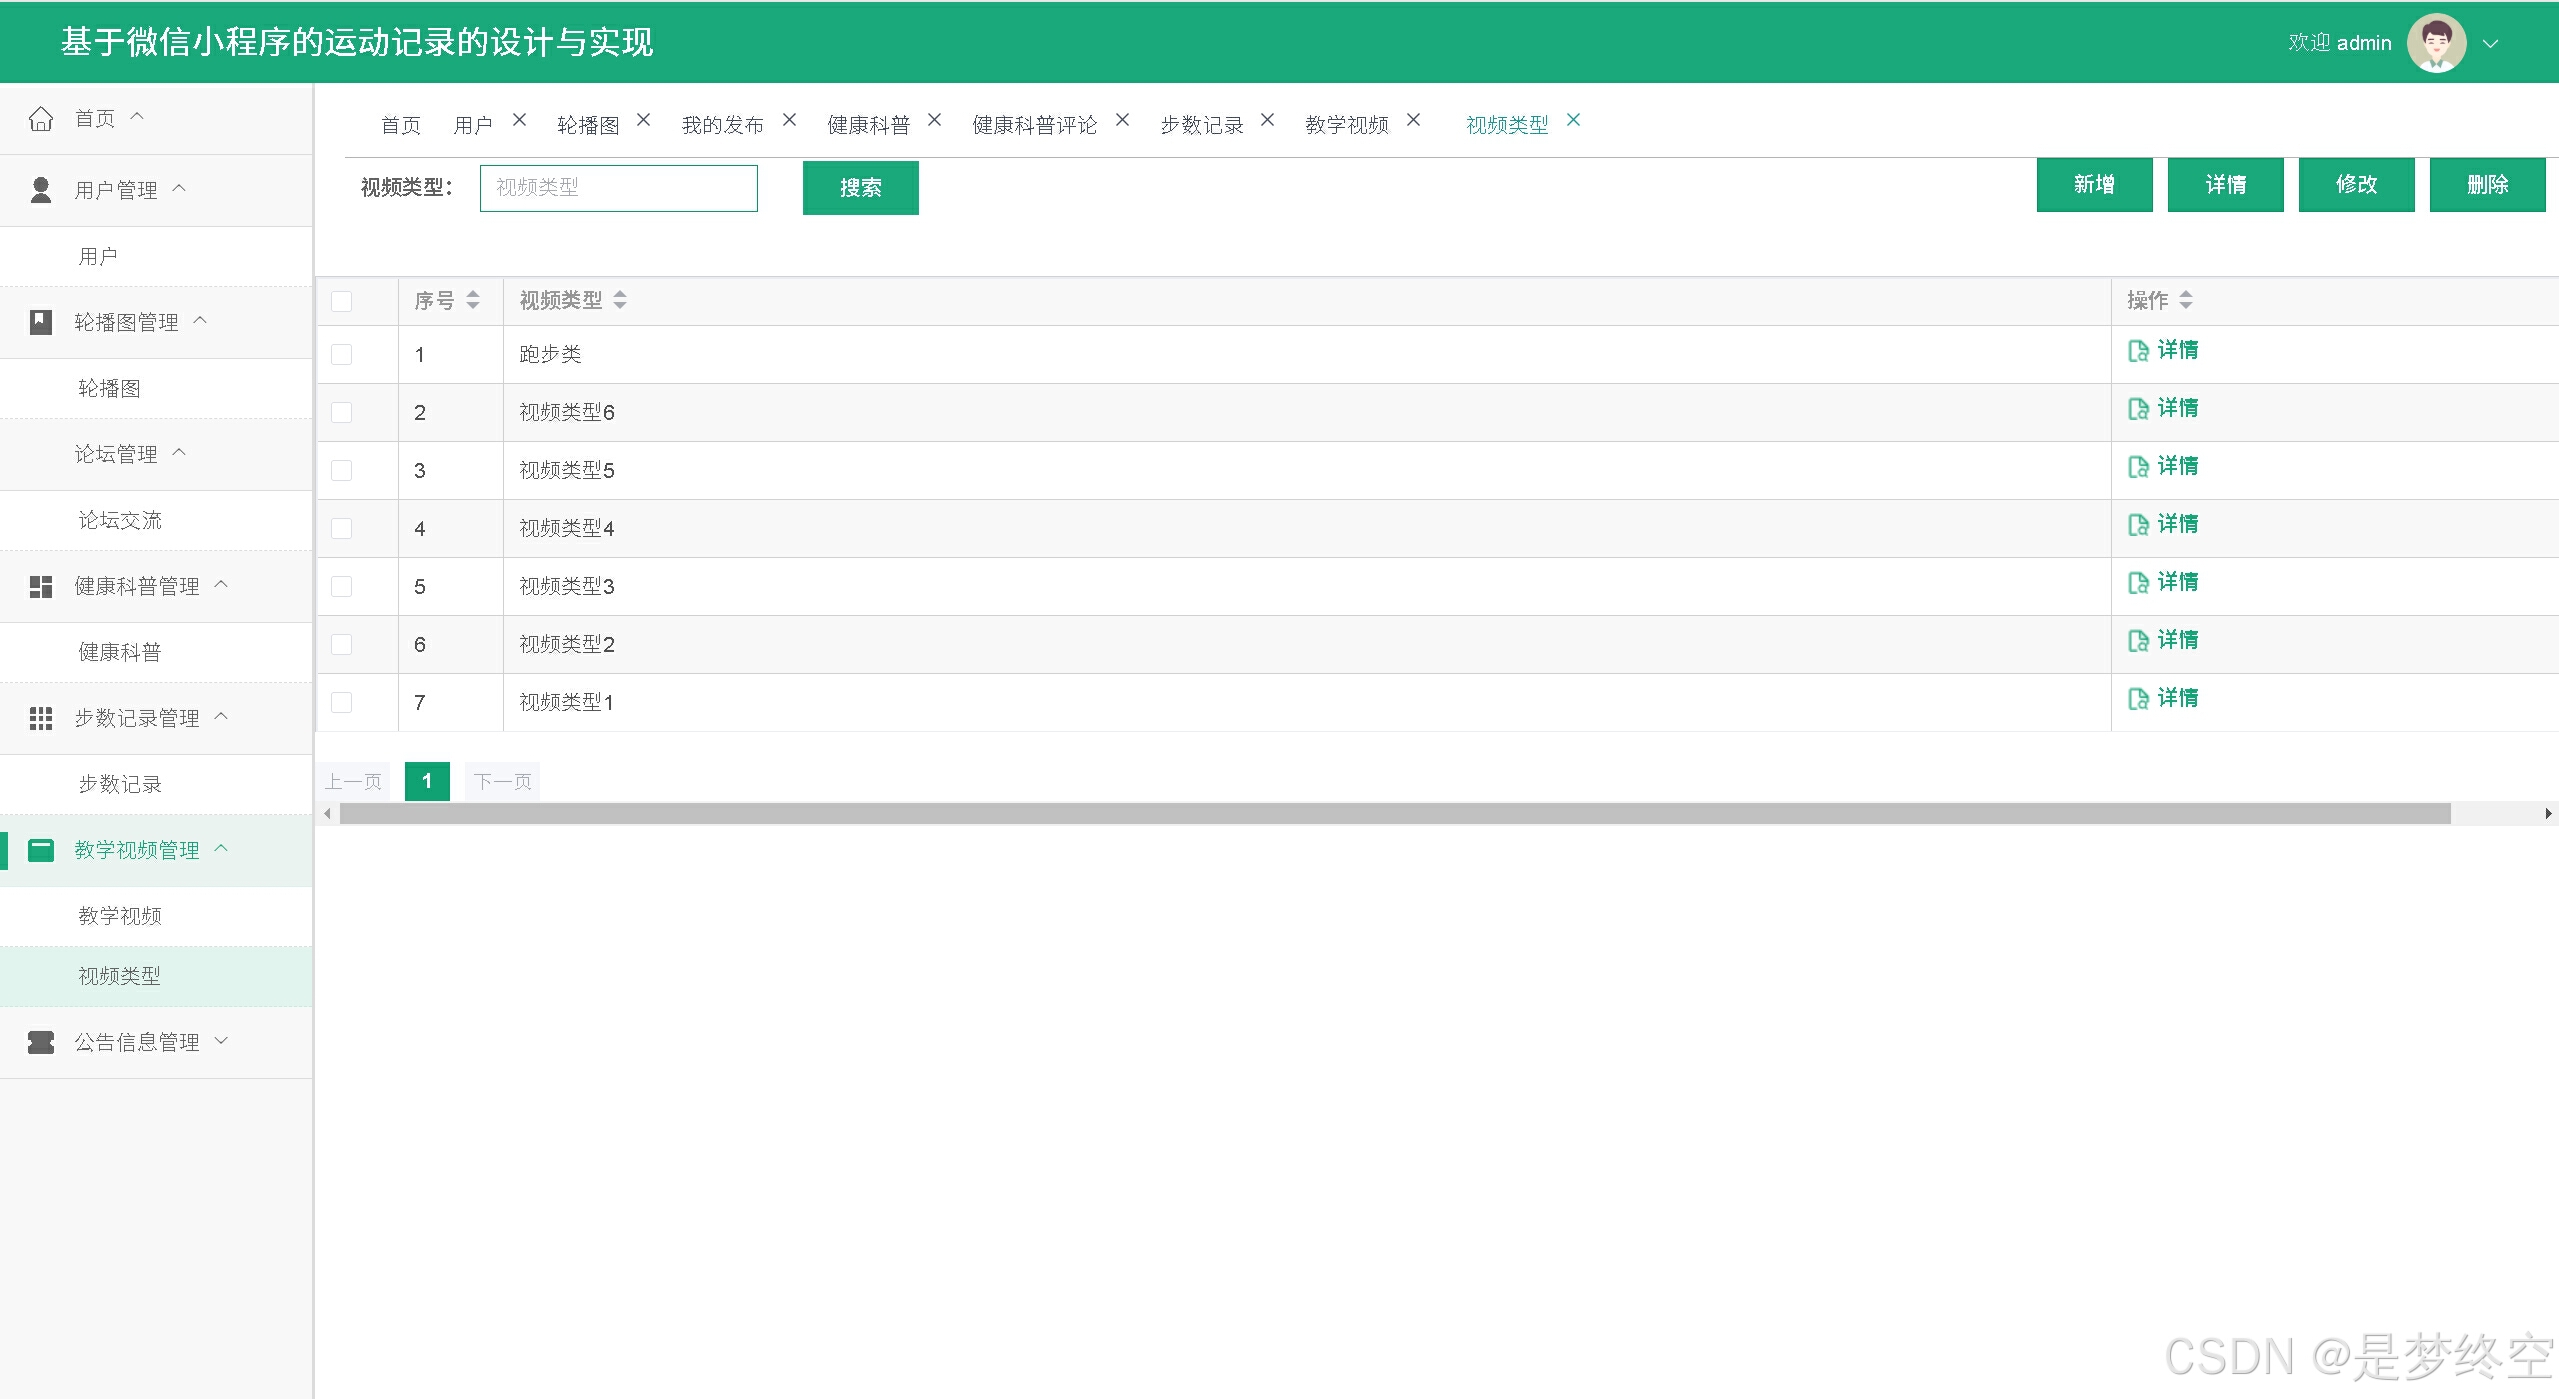2559x1399 pixels.
Task: Switch to the 步数记录 tab
Action: [x=1201, y=125]
